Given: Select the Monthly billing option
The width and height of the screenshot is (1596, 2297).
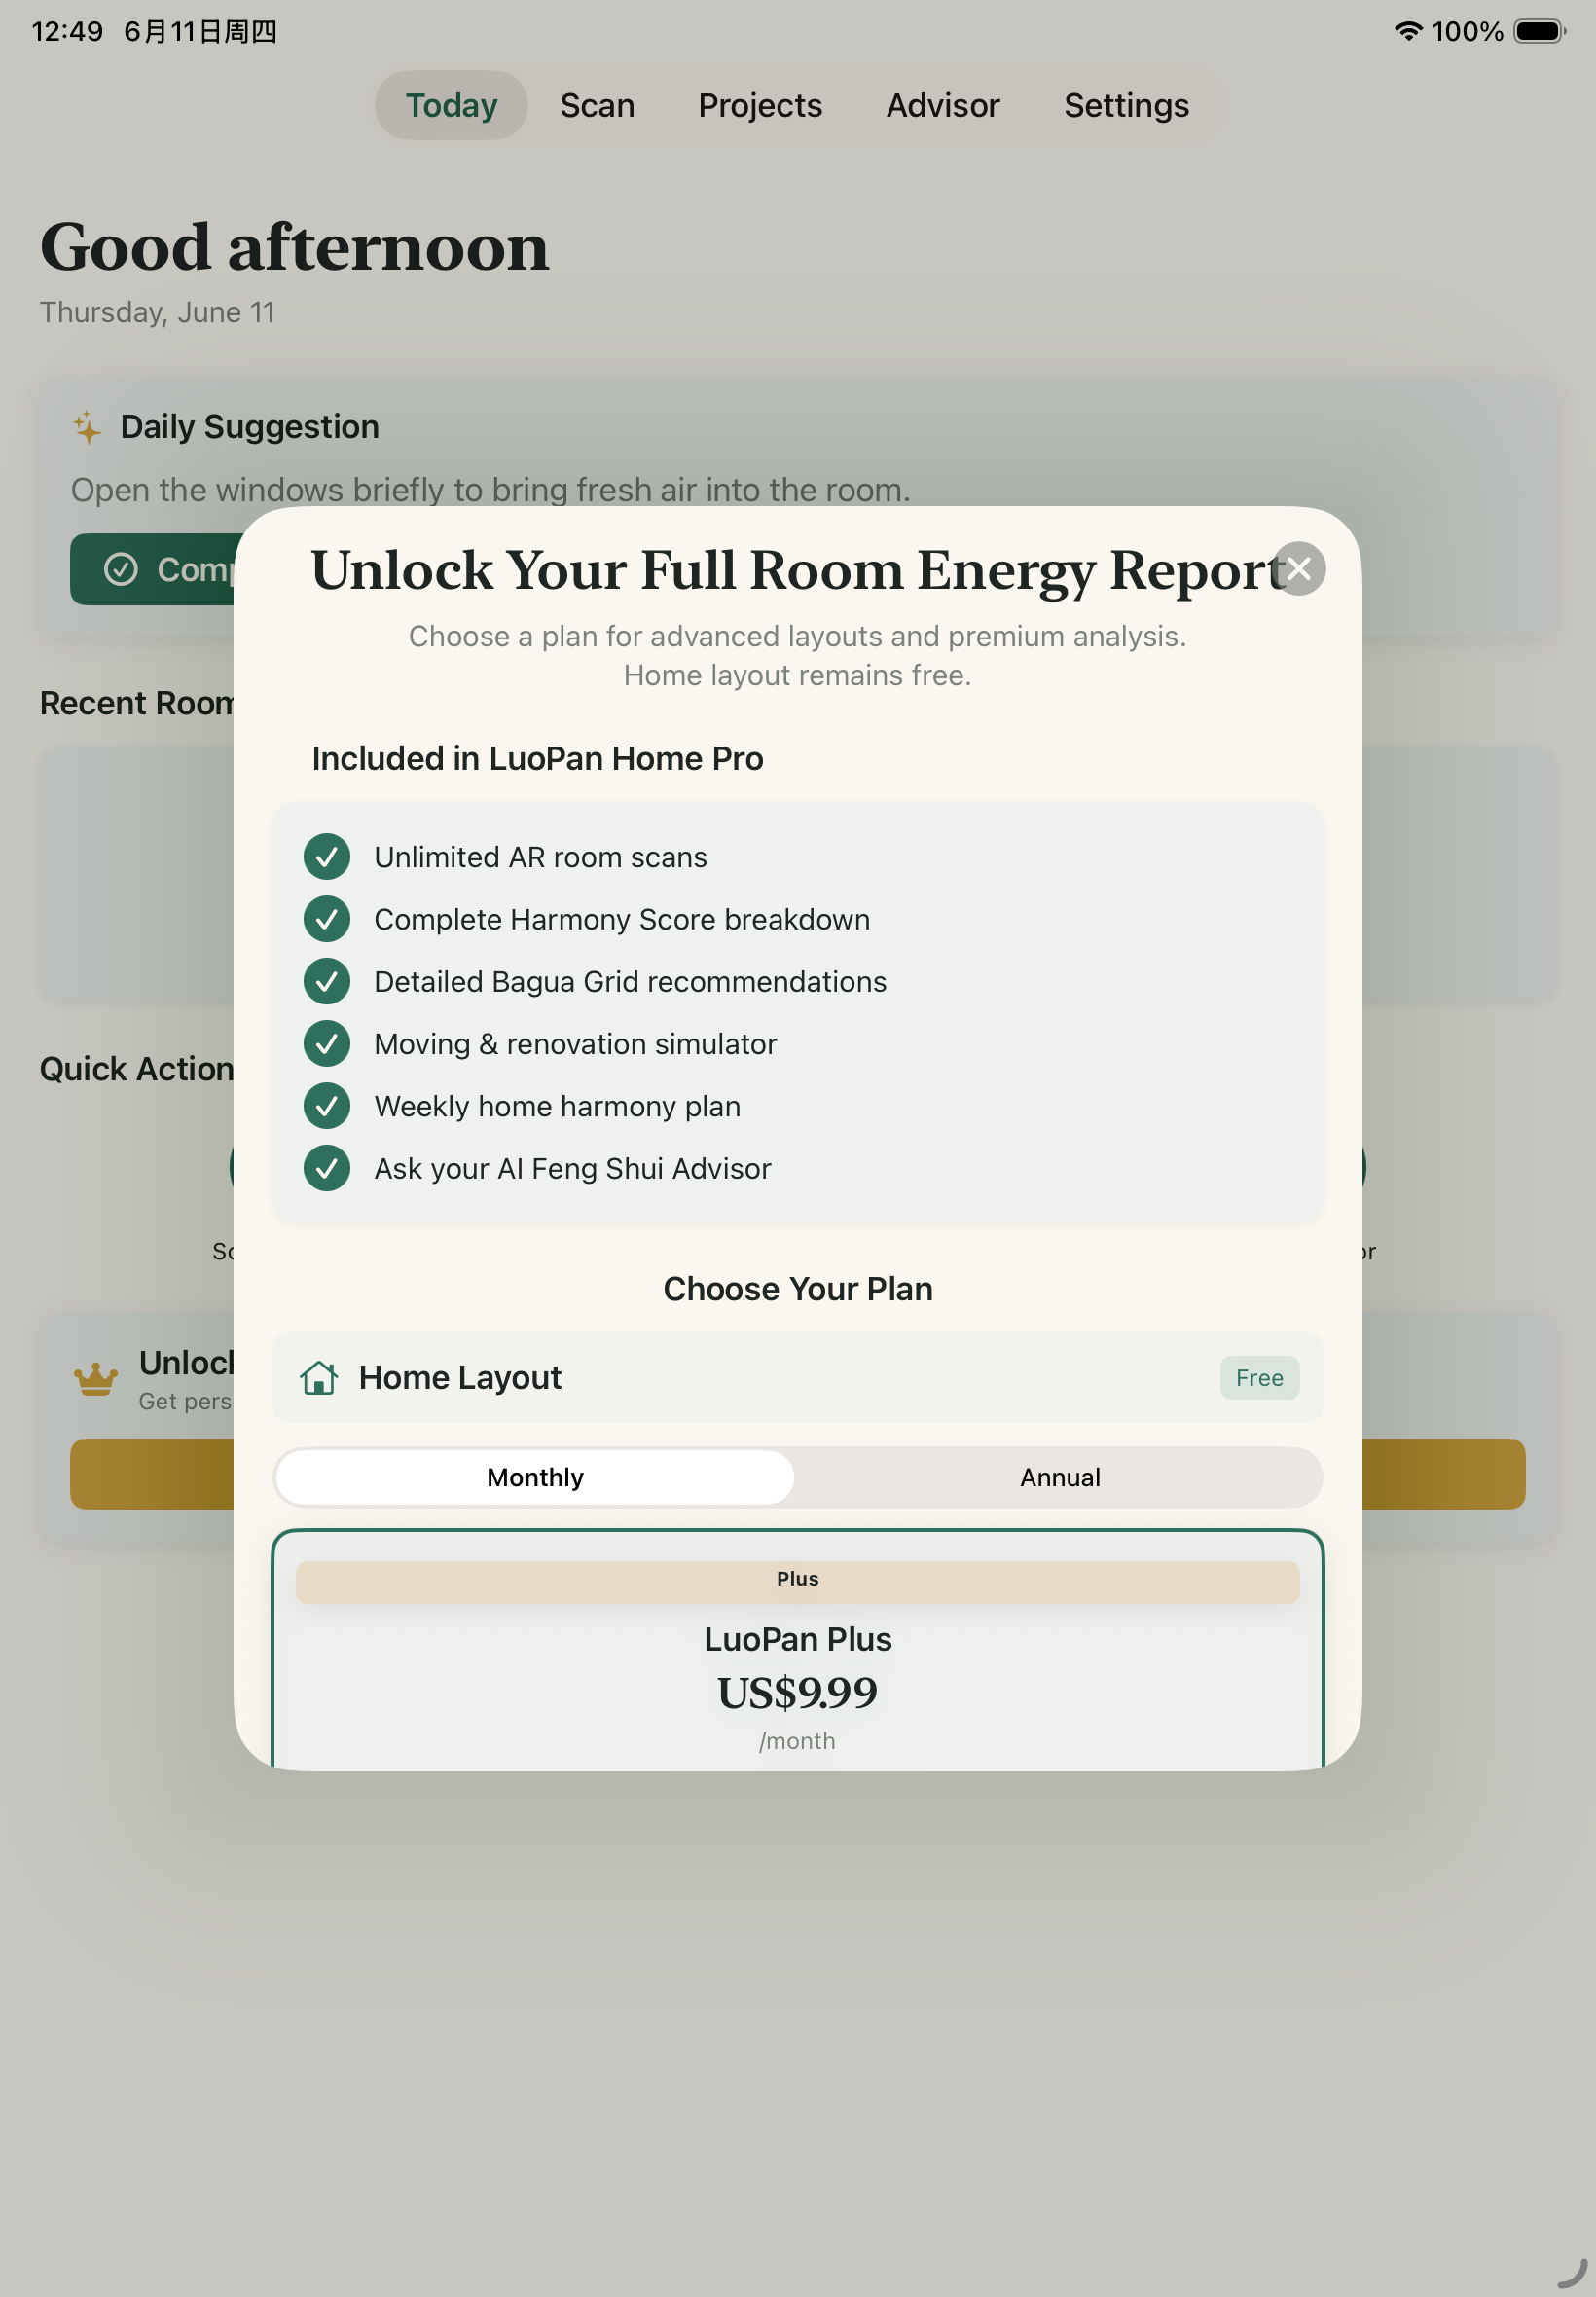Looking at the screenshot, I should point(535,1477).
